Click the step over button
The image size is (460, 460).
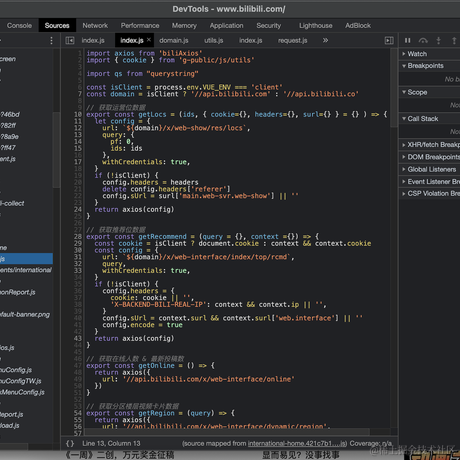point(423,40)
